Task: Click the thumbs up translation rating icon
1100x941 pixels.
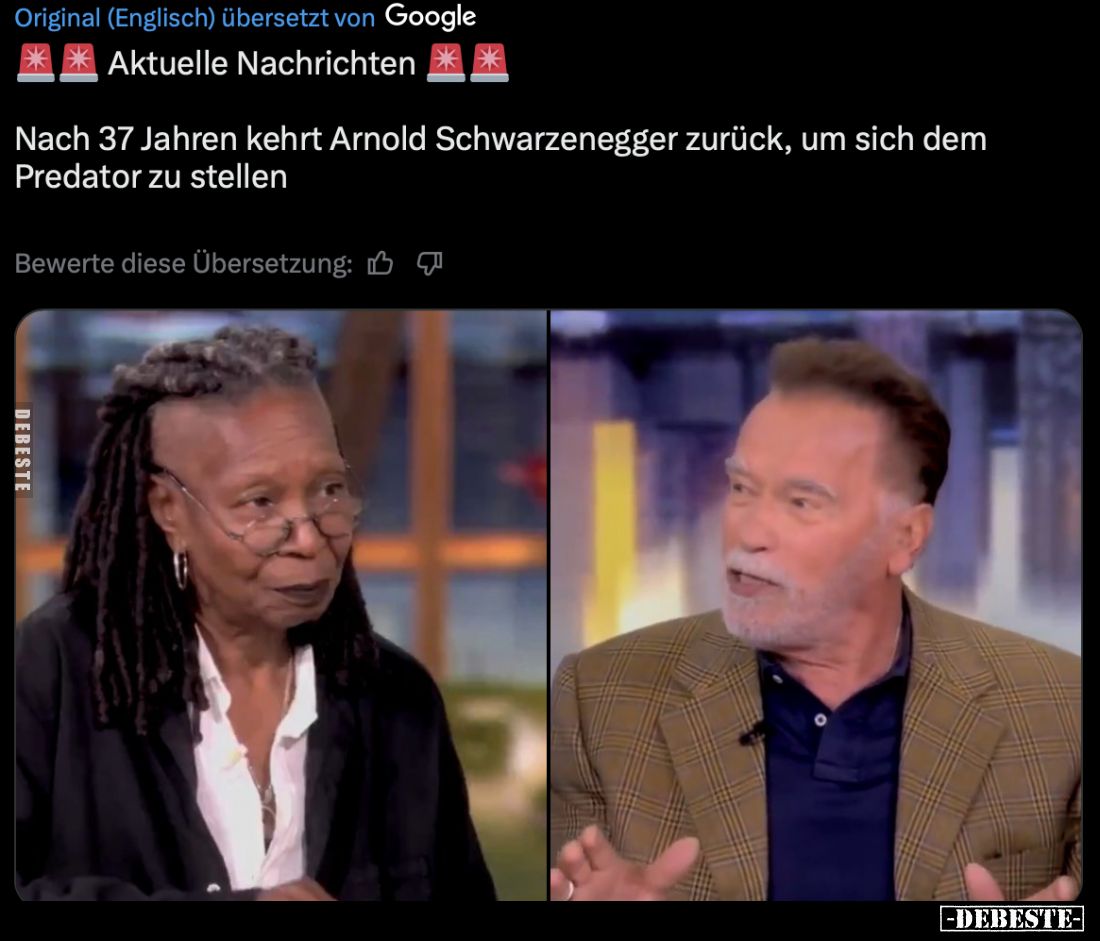Action: pos(380,263)
